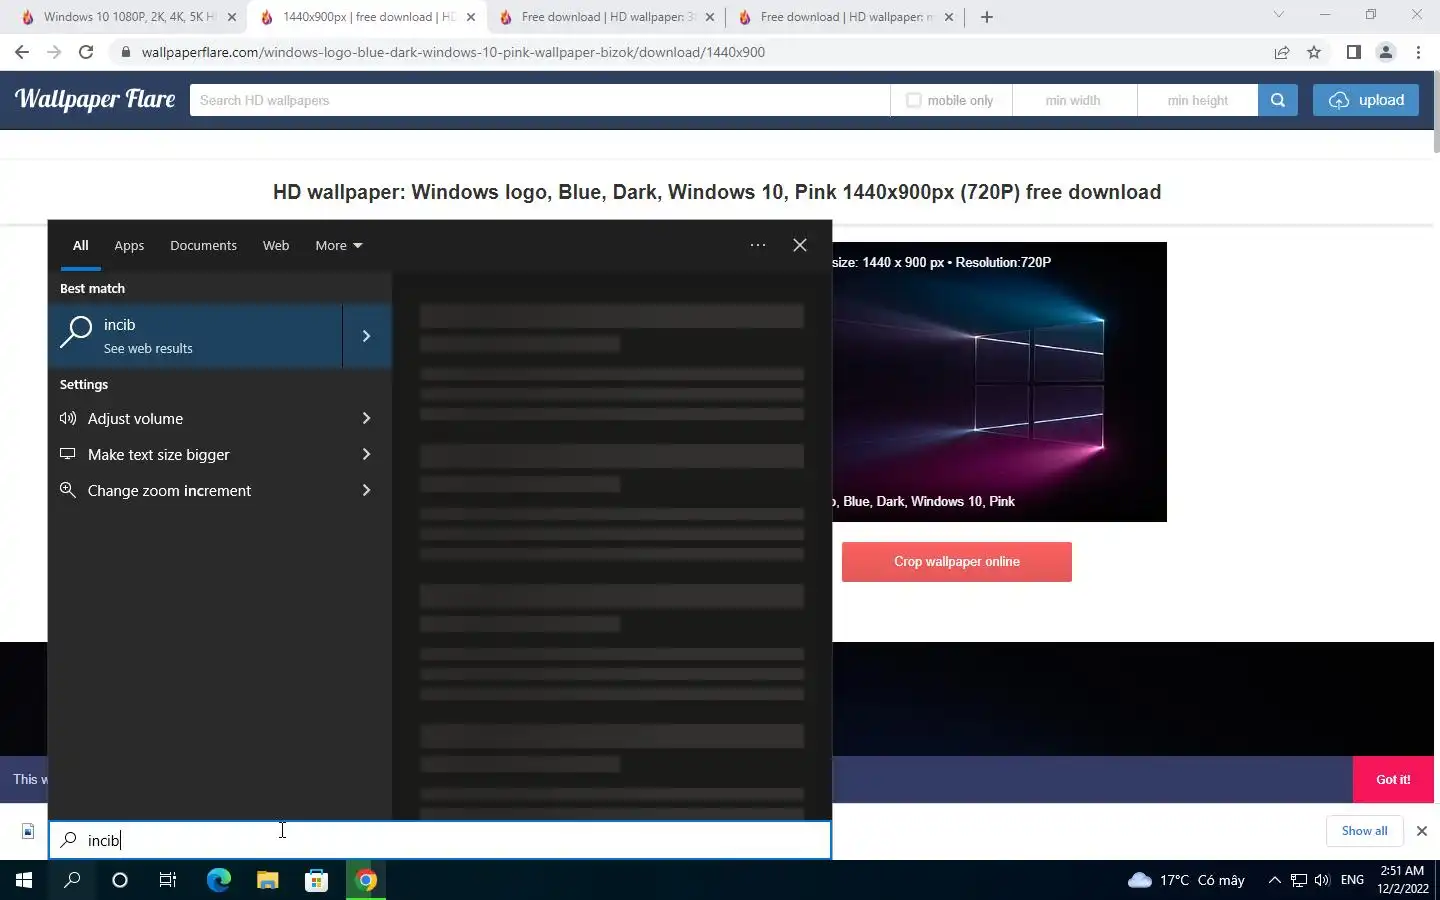Viewport: 1440px width, 900px height.
Task: Click network icon in system tray
Action: [x=1298, y=880]
